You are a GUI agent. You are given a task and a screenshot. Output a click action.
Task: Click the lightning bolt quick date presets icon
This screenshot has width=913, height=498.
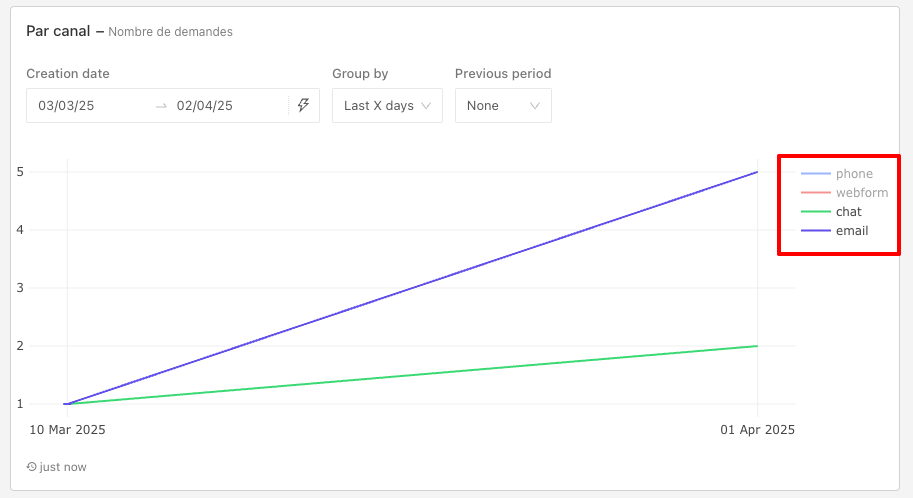coord(304,105)
